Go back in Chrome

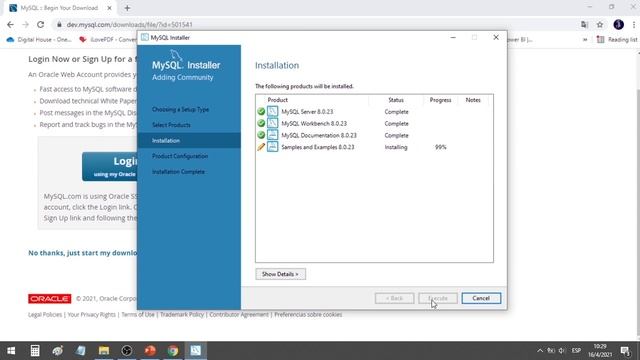tap(10, 24)
